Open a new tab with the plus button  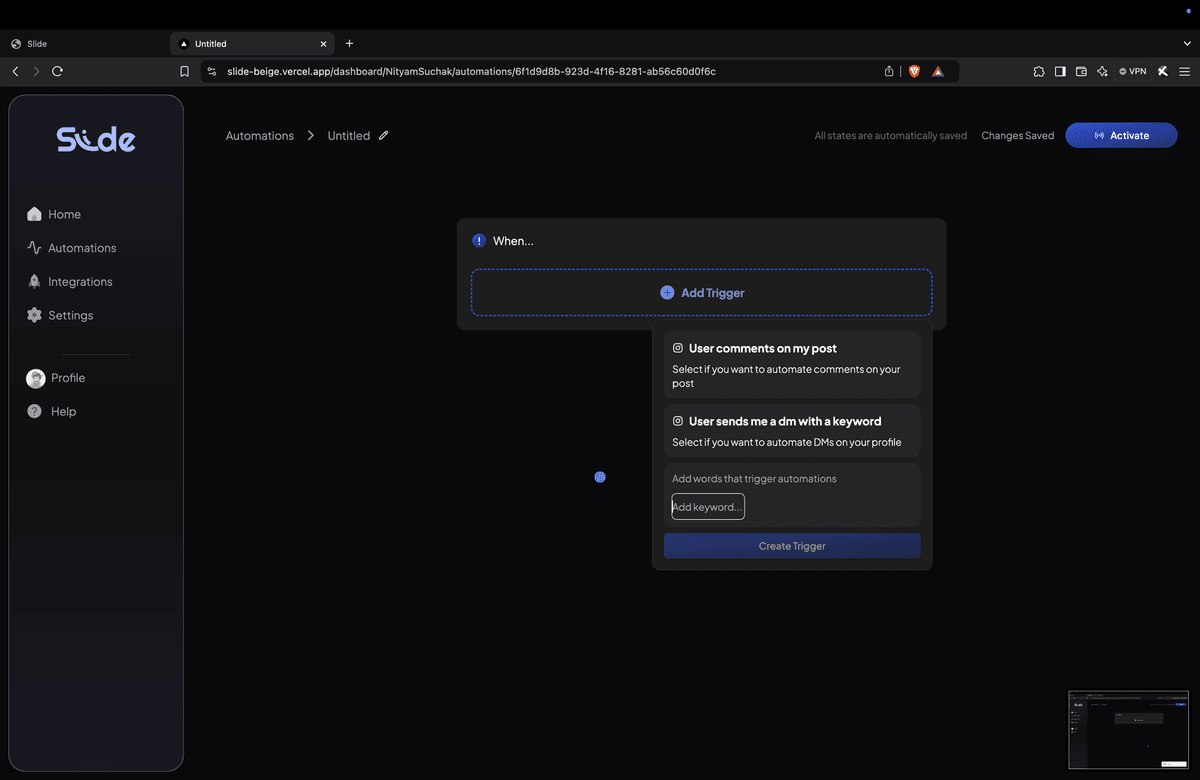click(349, 43)
